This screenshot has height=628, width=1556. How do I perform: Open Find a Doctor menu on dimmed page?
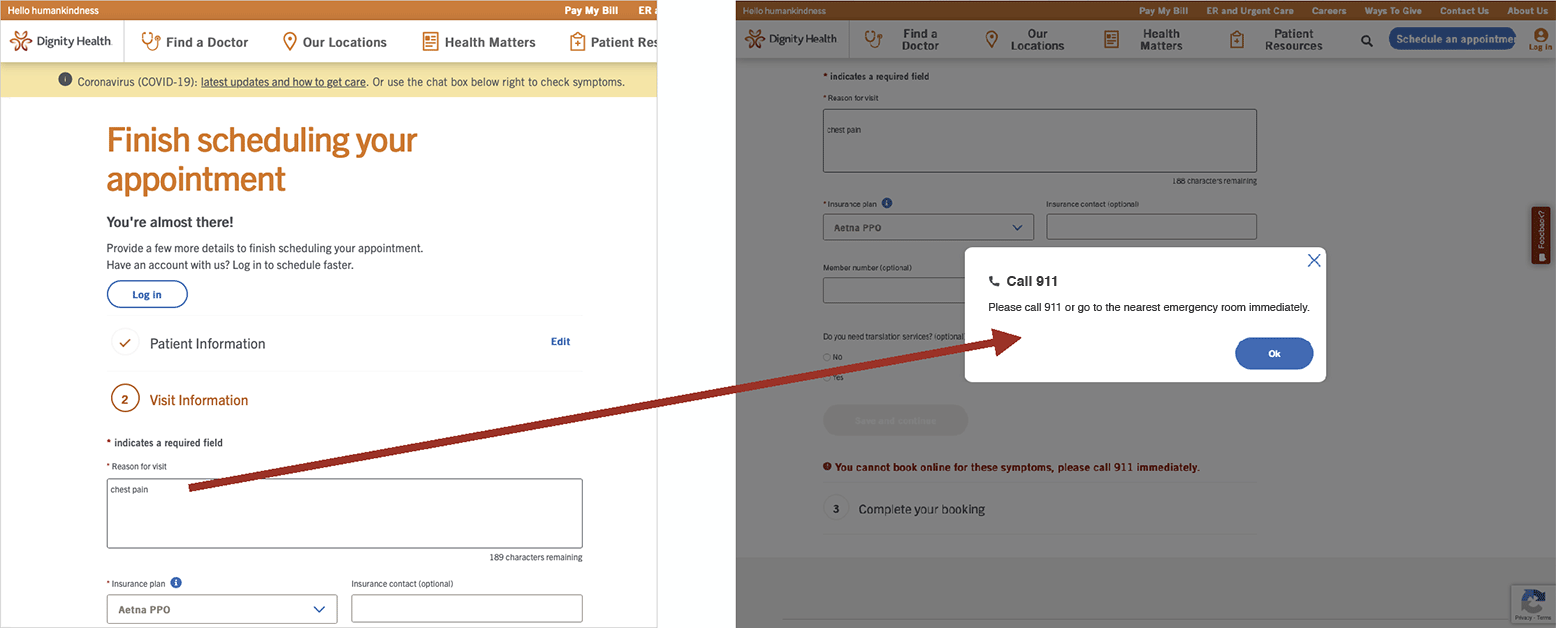[920, 39]
